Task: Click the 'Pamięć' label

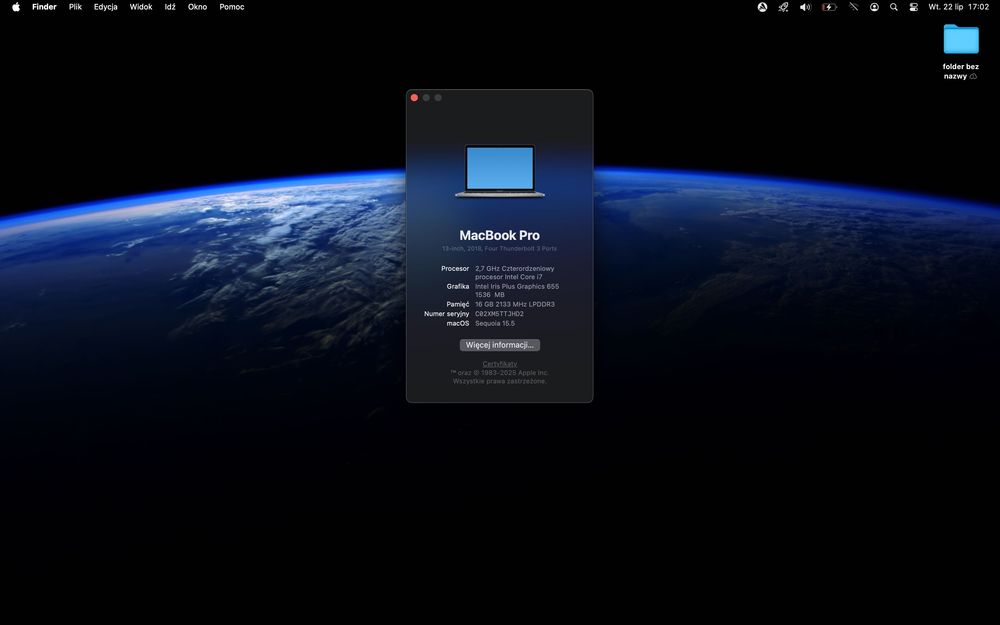Action: pyautogui.click(x=457, y=304)
